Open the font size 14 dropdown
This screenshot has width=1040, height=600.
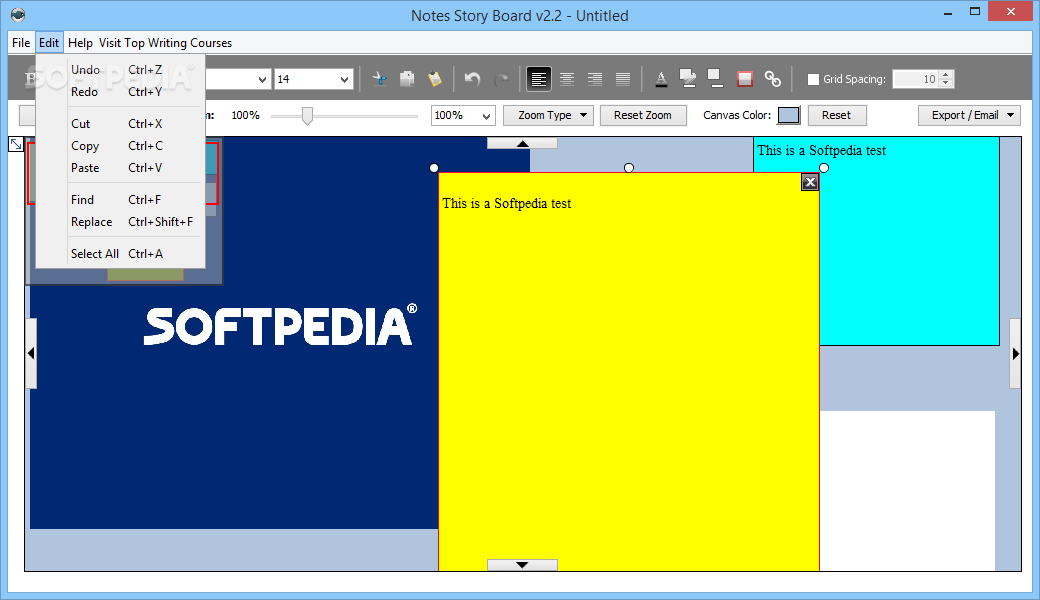click(x=344, y=79)
